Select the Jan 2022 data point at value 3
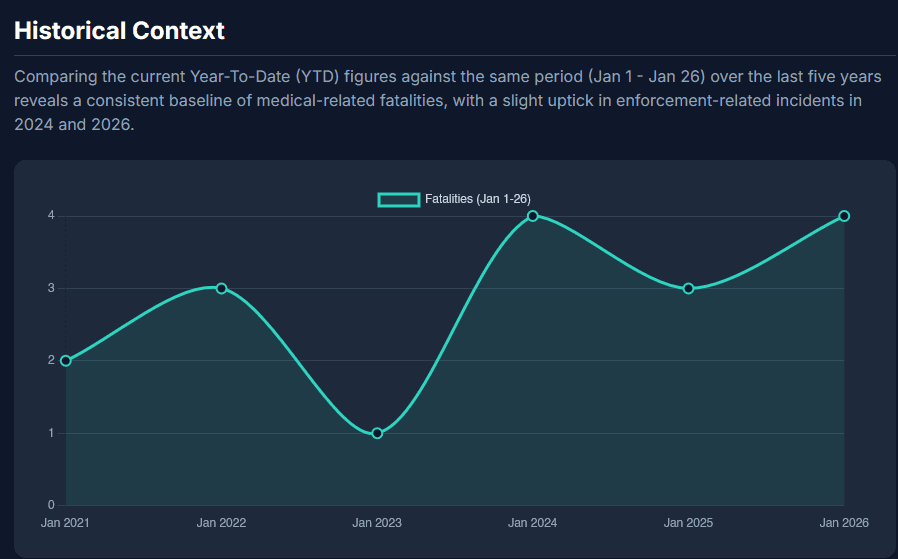The image size is (898, 559). tap(221, 288)
